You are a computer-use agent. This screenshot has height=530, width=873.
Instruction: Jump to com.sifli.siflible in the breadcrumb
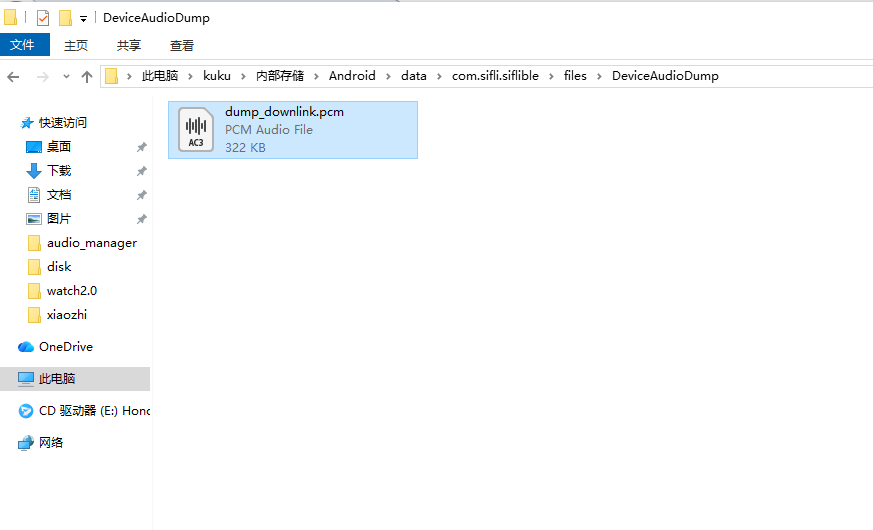click(494, 76)
